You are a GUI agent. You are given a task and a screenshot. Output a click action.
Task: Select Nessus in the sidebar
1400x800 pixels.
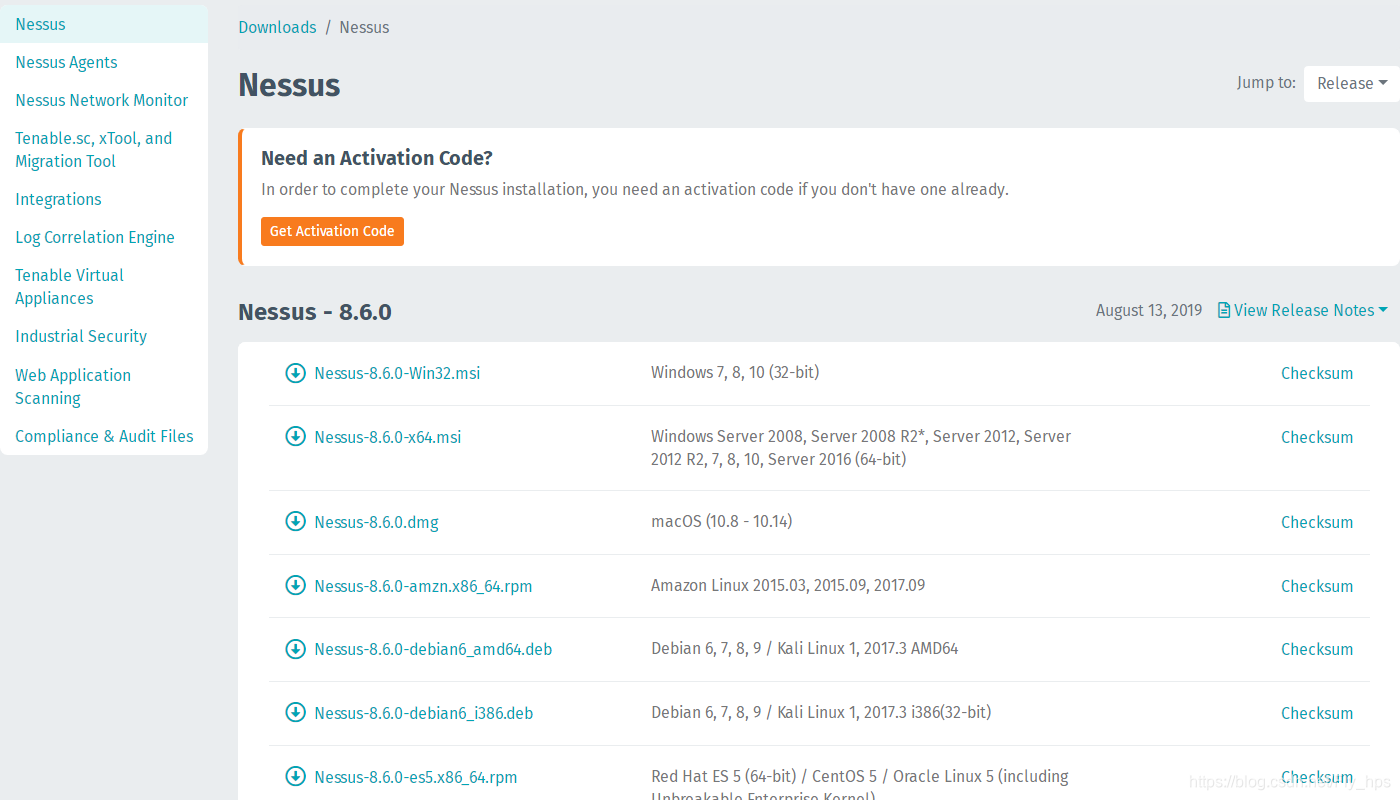pyautogui.click(x=104, y=24)
